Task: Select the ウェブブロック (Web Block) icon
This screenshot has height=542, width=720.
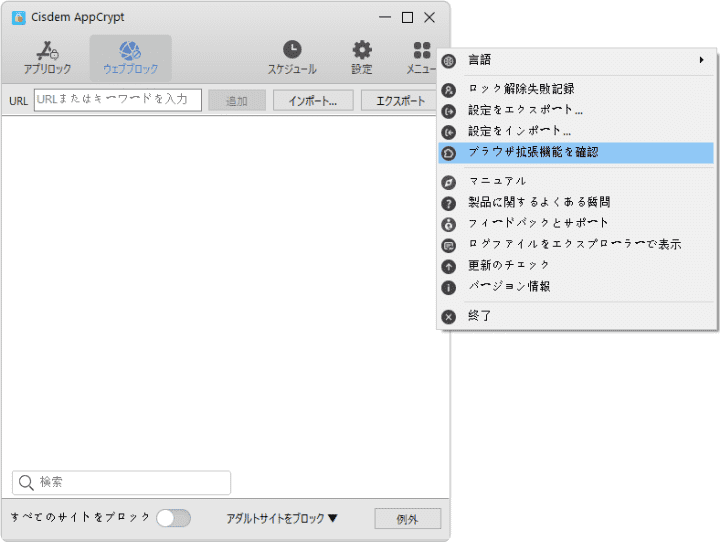Action: coord(130,50)
